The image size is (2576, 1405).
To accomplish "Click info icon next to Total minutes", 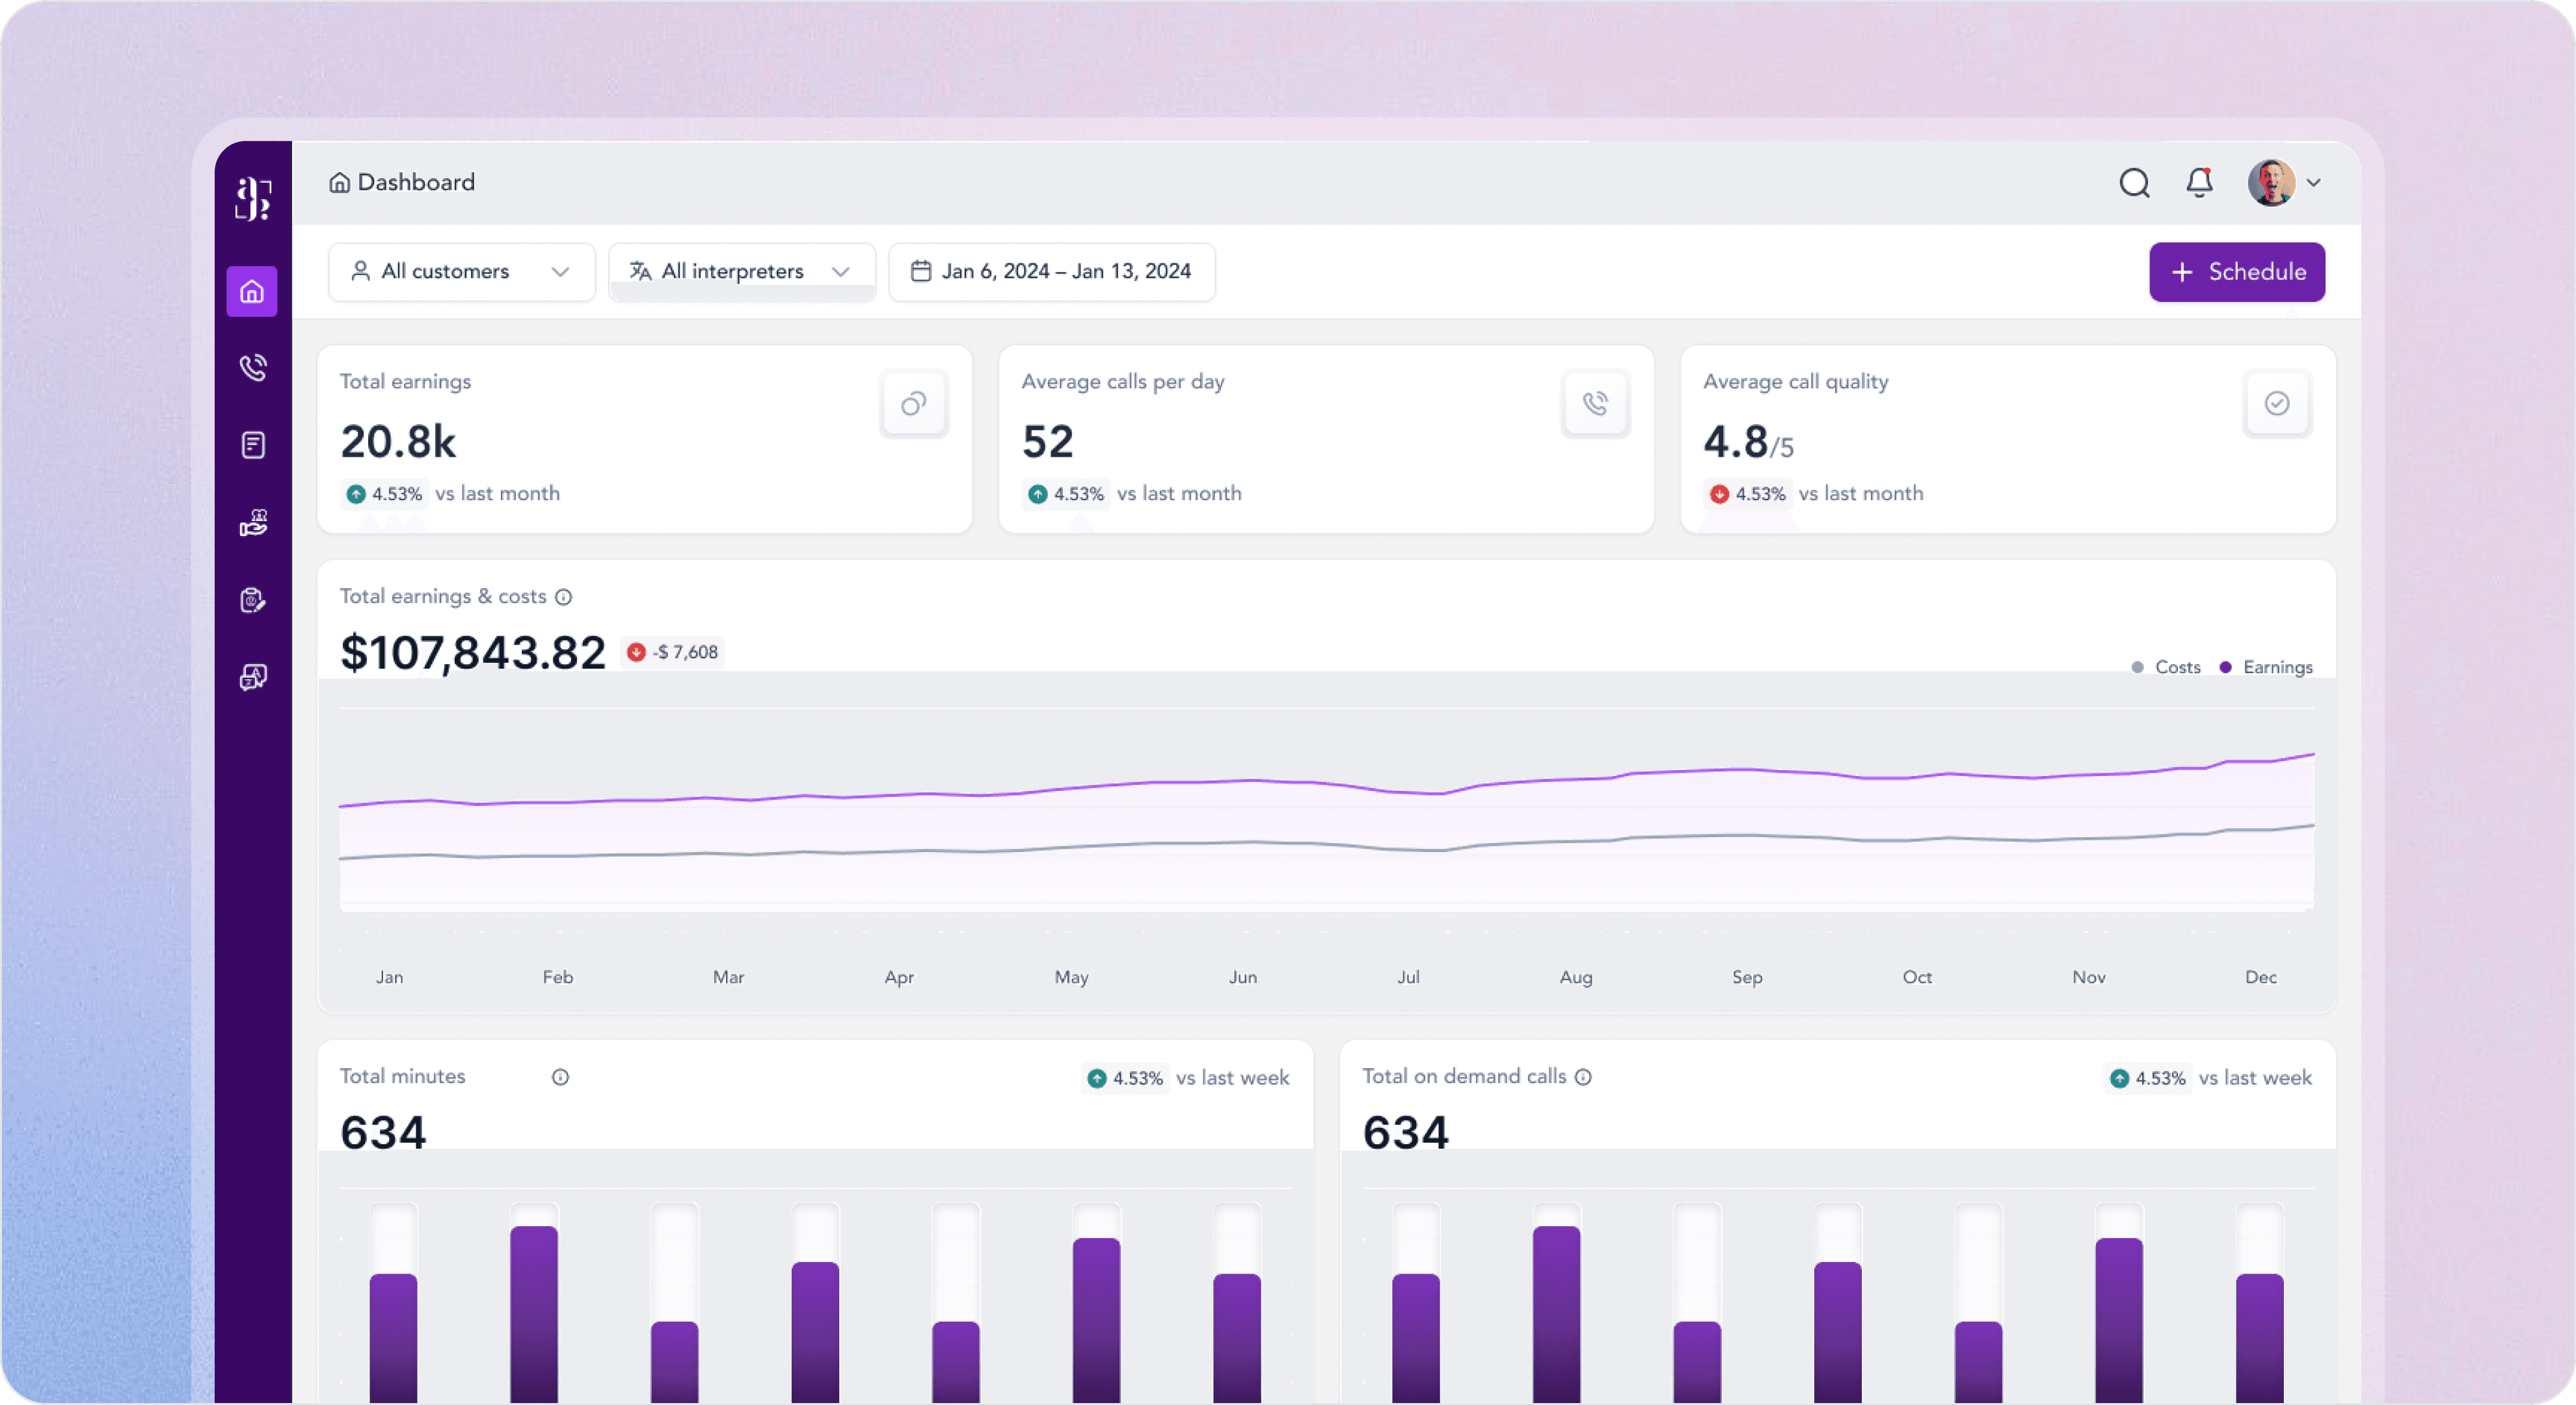I will pos(560,1077).
